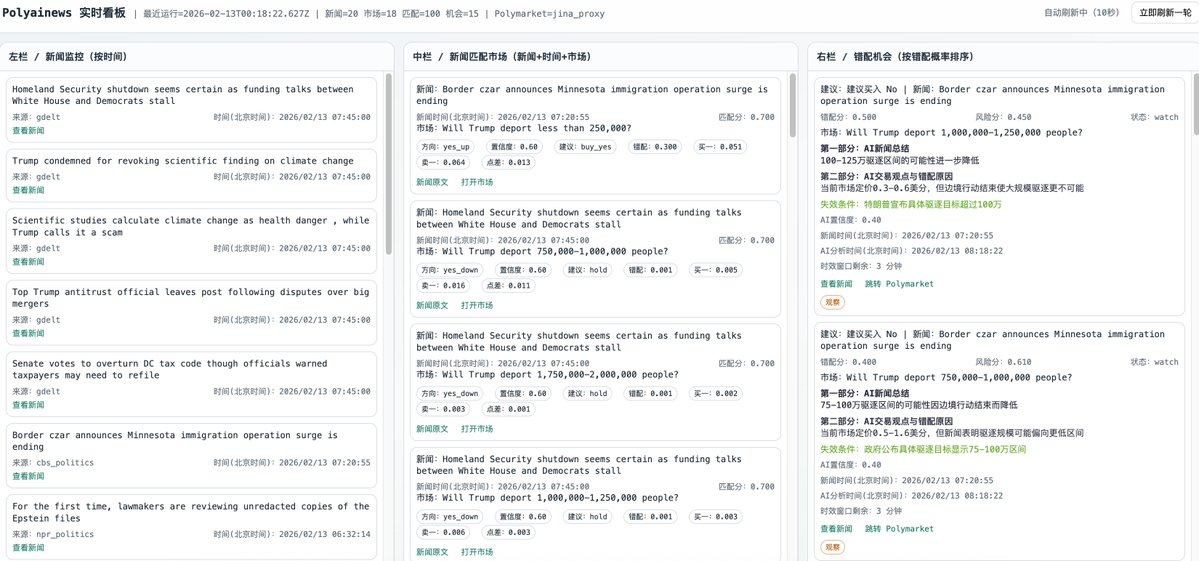Screen dimensions: 1199x561
Task: Click 来源: npr_politics source label
Action: tap(53, 534)
